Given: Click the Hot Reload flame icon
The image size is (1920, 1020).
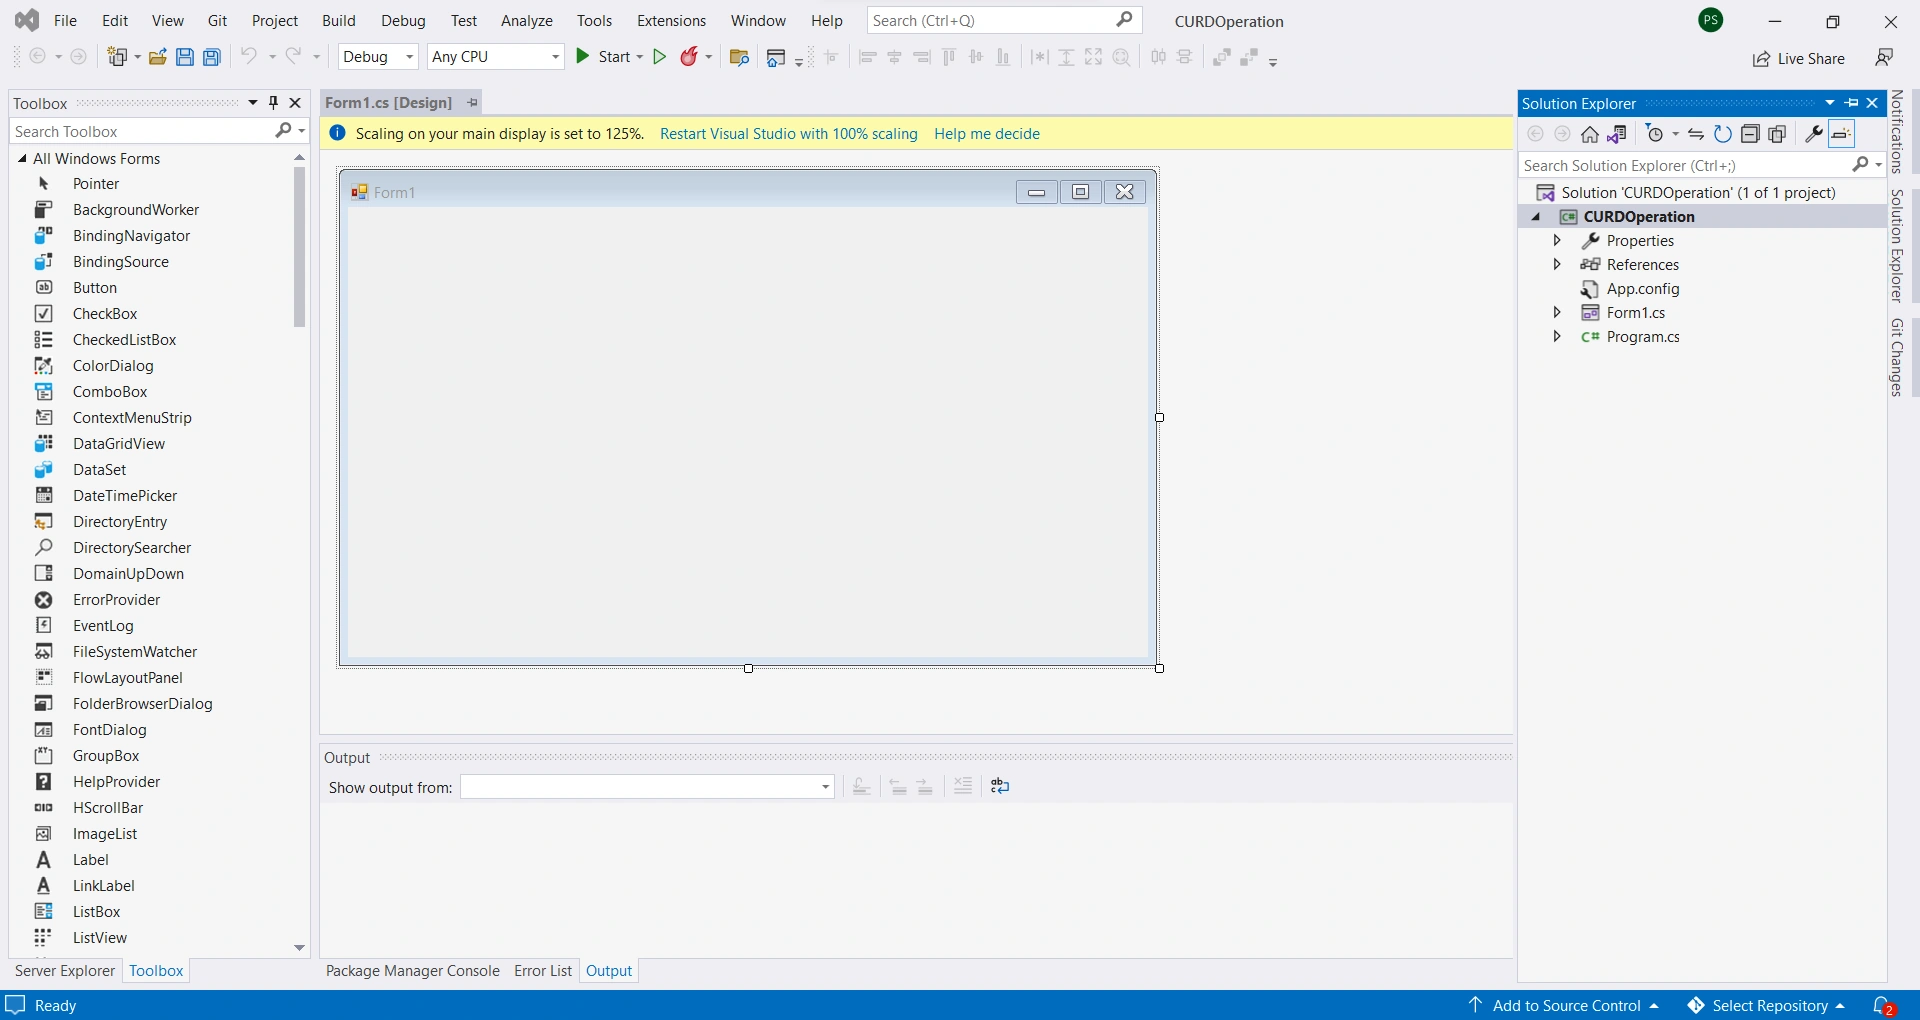Looking at the screenshot, I should (689, 57).
